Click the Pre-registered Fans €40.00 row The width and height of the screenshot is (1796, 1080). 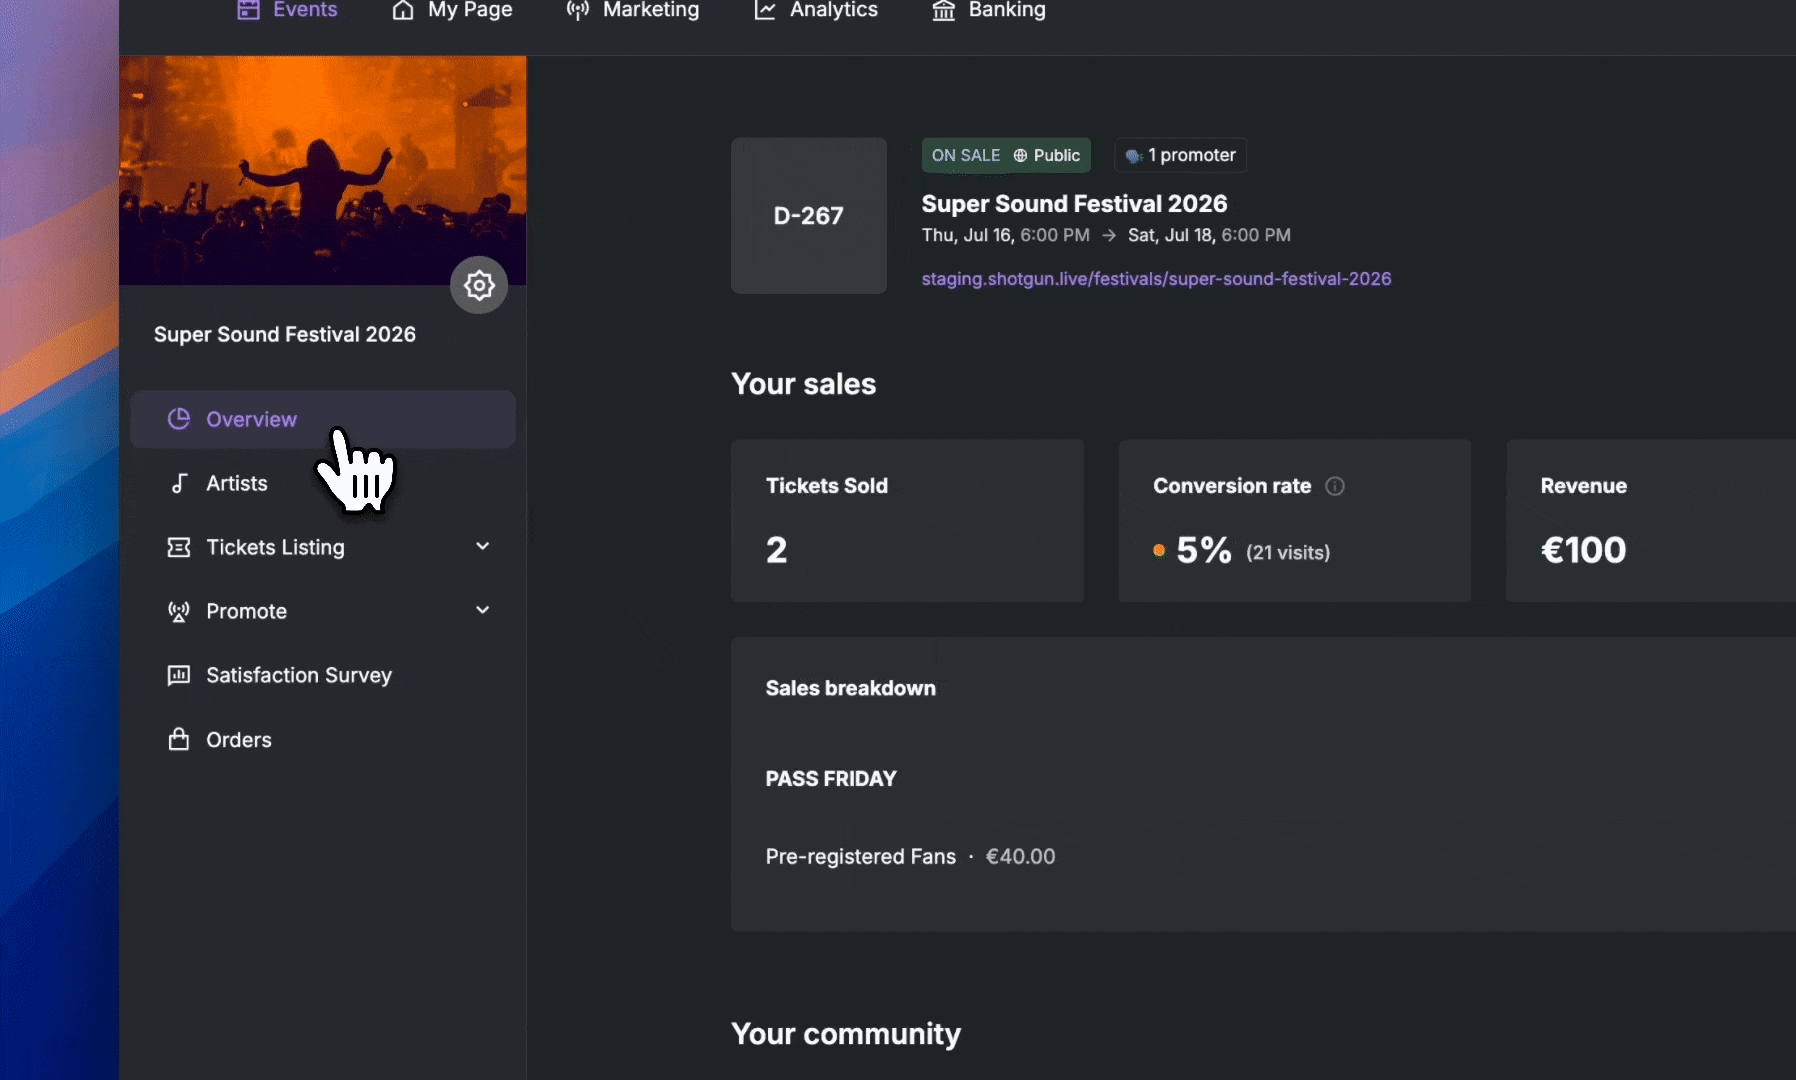[x=910, y=857]
